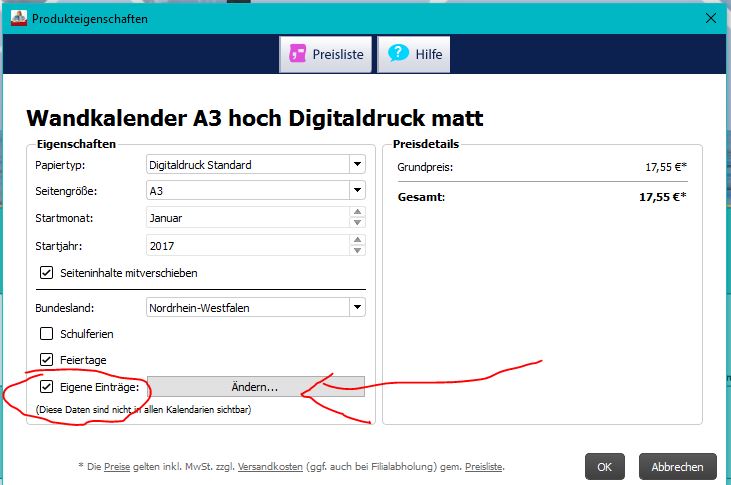Disable the Feiertage checkbox
This screenshot has height=485, width=731.
[46, 360]
